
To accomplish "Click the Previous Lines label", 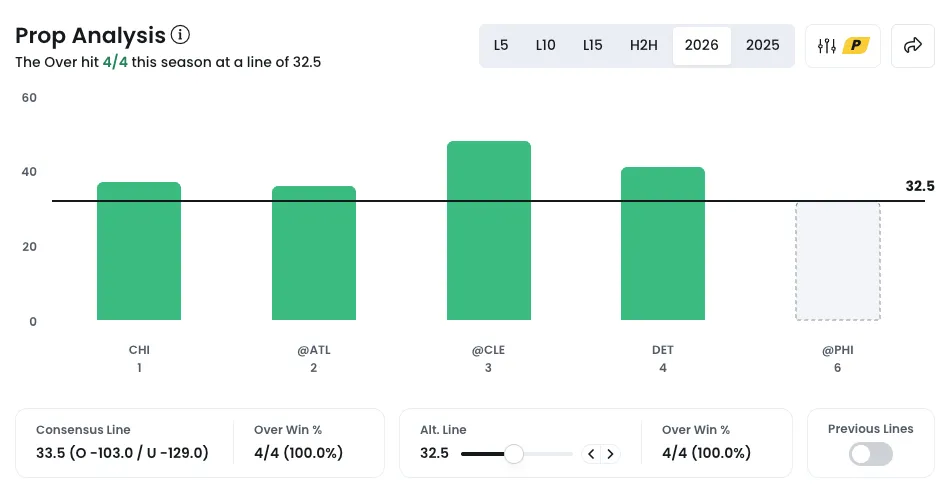I will pyautogui.click(x=870, y=428).
